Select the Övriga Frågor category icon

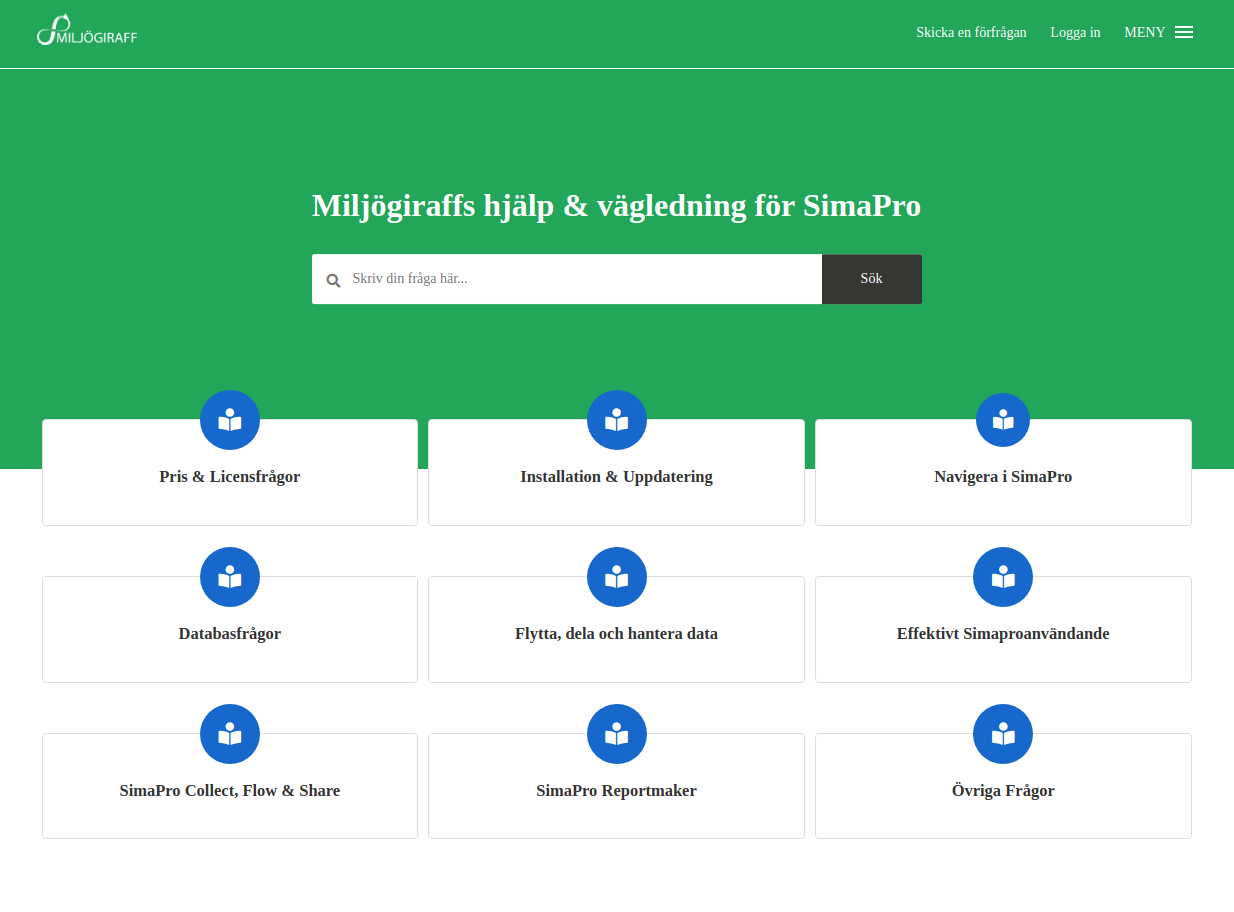[x=1003, y=733]
